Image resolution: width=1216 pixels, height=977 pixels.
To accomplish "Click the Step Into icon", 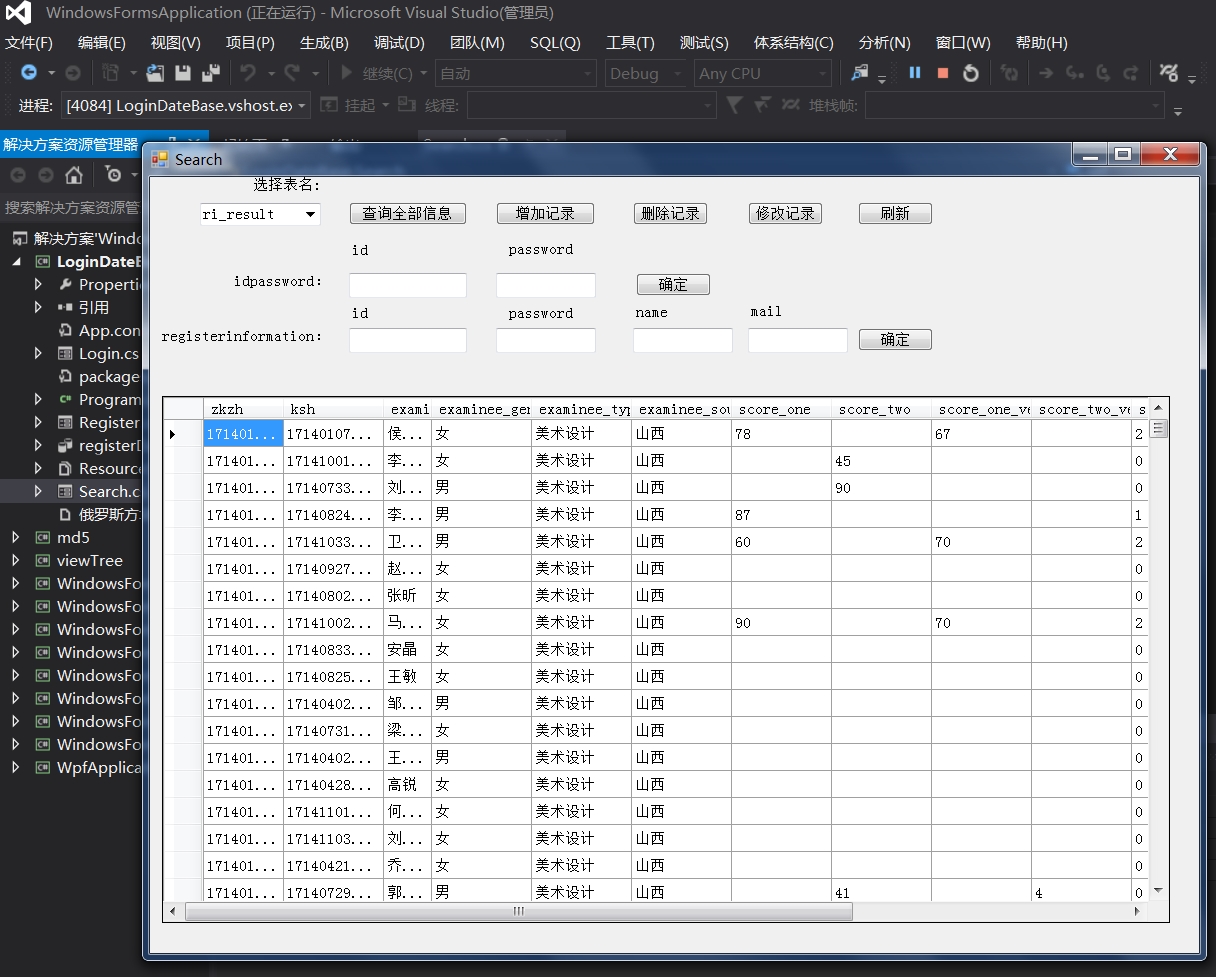I will click(1074, 73).
